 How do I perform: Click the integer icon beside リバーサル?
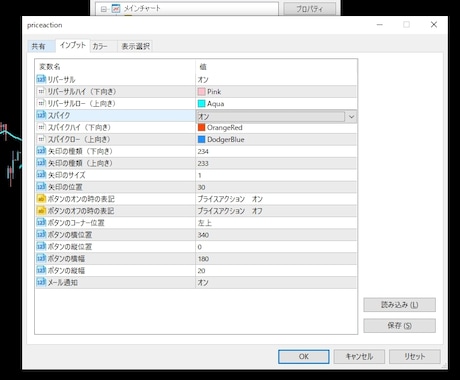(x=41, y=79)
